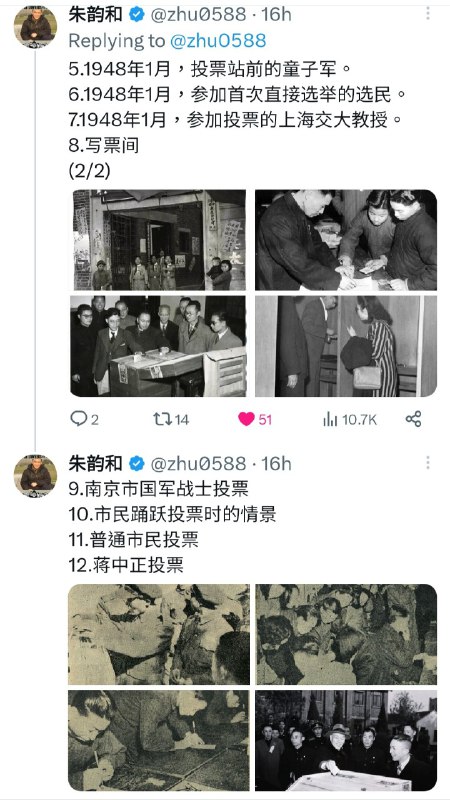This screenshot has width=450, height=800.
Task: Open more options on the second tweet
Action: [x=428, y=463]
